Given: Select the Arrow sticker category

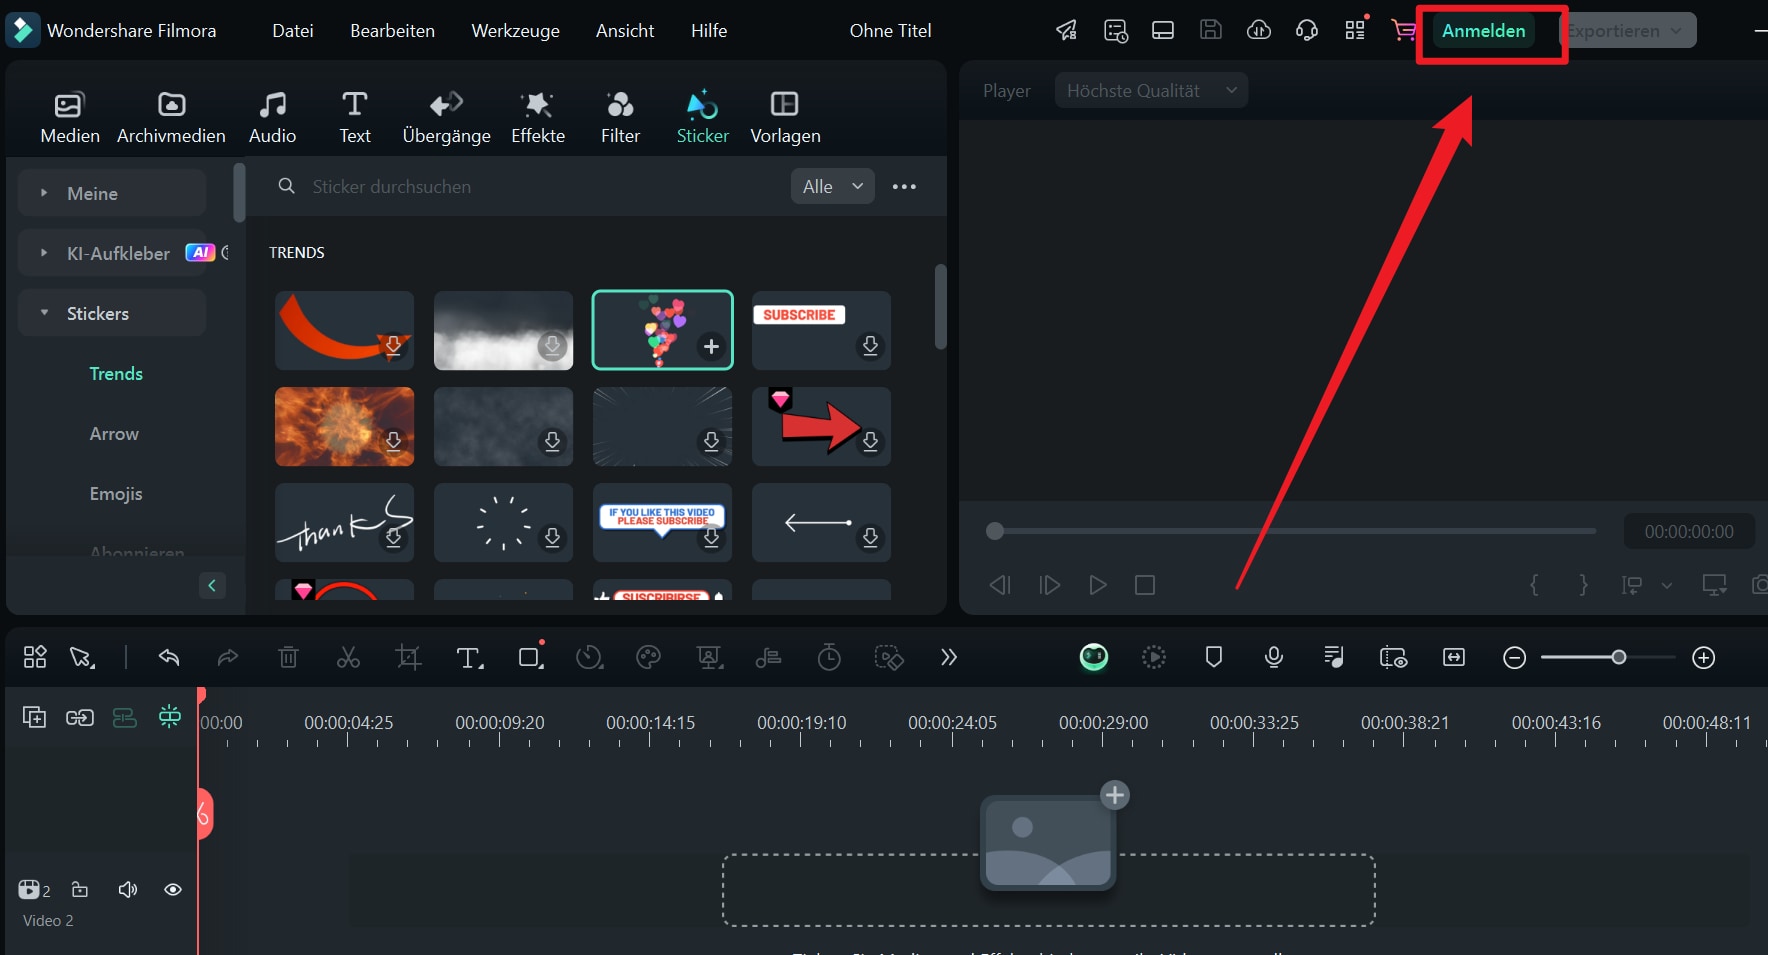Looking at the screenshot, I should tap(114, 433).
